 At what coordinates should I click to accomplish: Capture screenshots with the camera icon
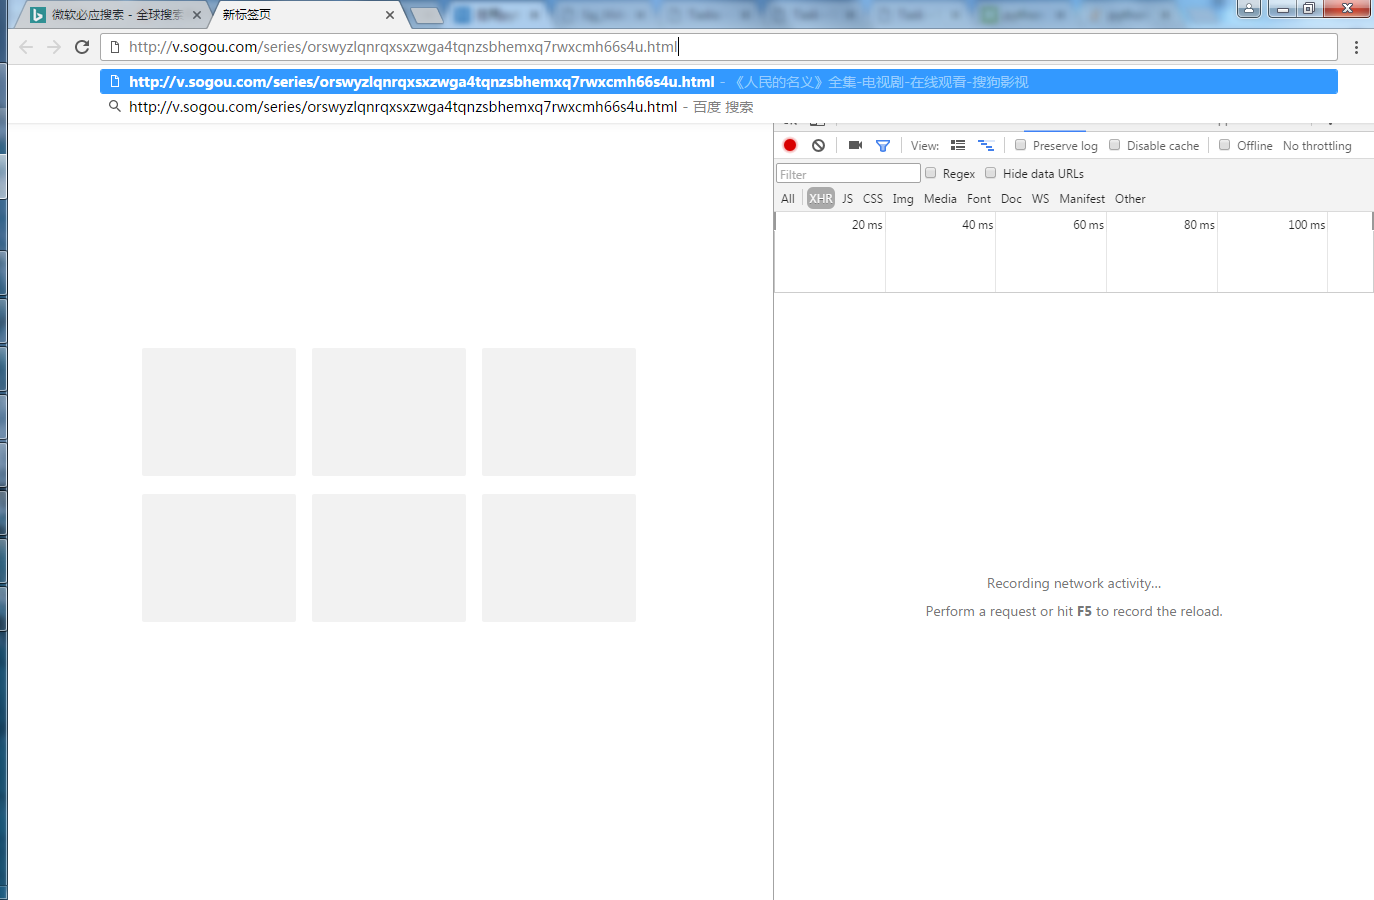pyautogui.click(x=854, y=145)
